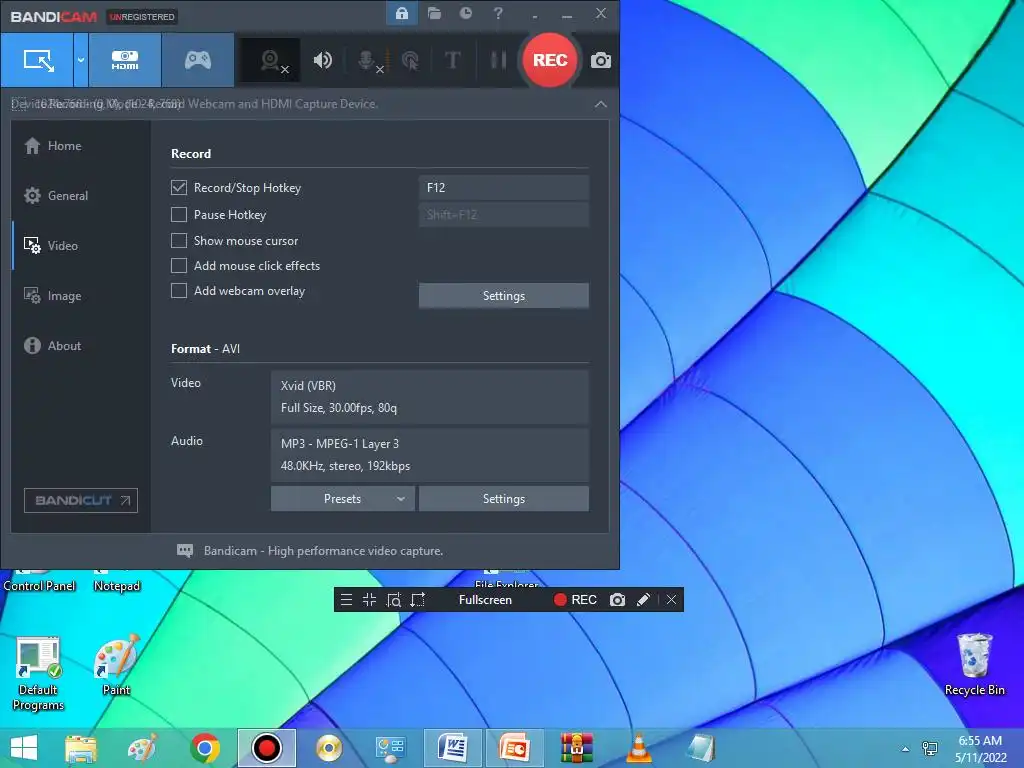Start recording with red REC button
The height and width of the screenshot is (768, 1024).
pyautogui.click(x=550, y=60)
